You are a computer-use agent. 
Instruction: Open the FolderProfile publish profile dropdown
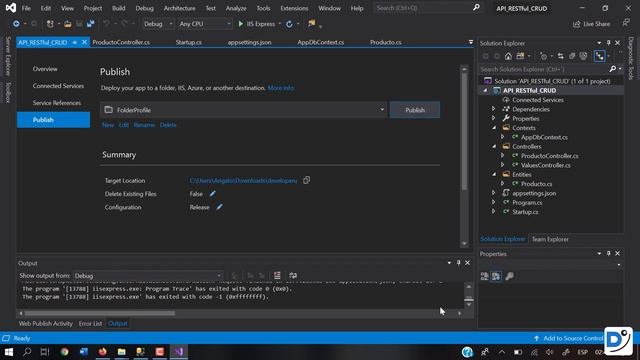(243, 110)
